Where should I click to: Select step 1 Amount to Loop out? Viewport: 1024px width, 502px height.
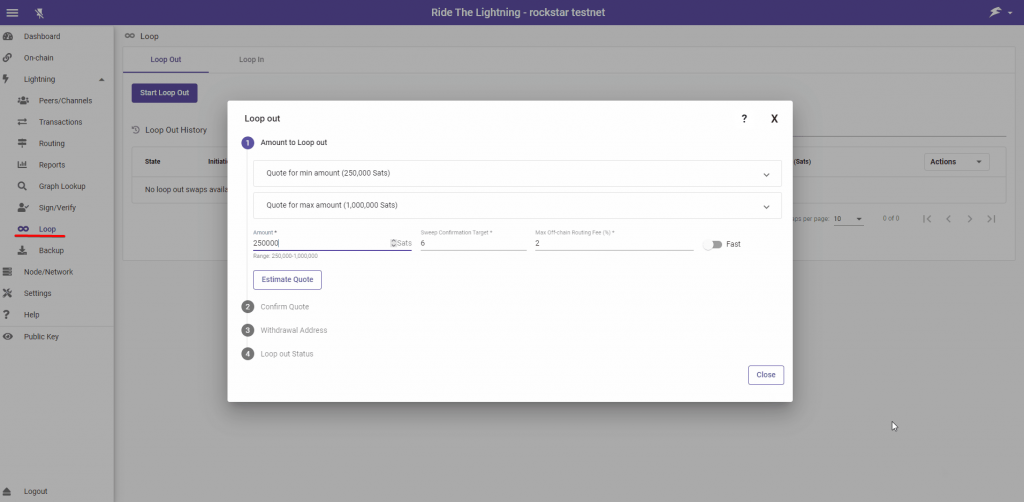[285, 142]
